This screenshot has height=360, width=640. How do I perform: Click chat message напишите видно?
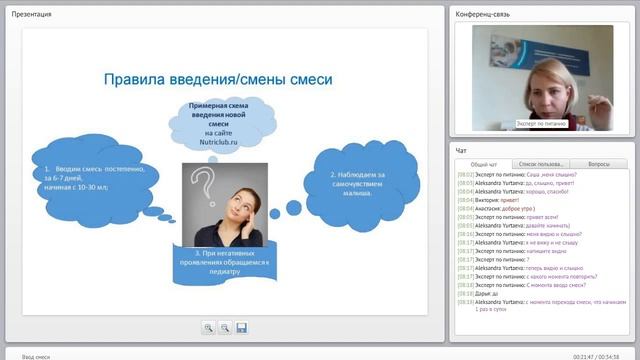pos(546,251)
